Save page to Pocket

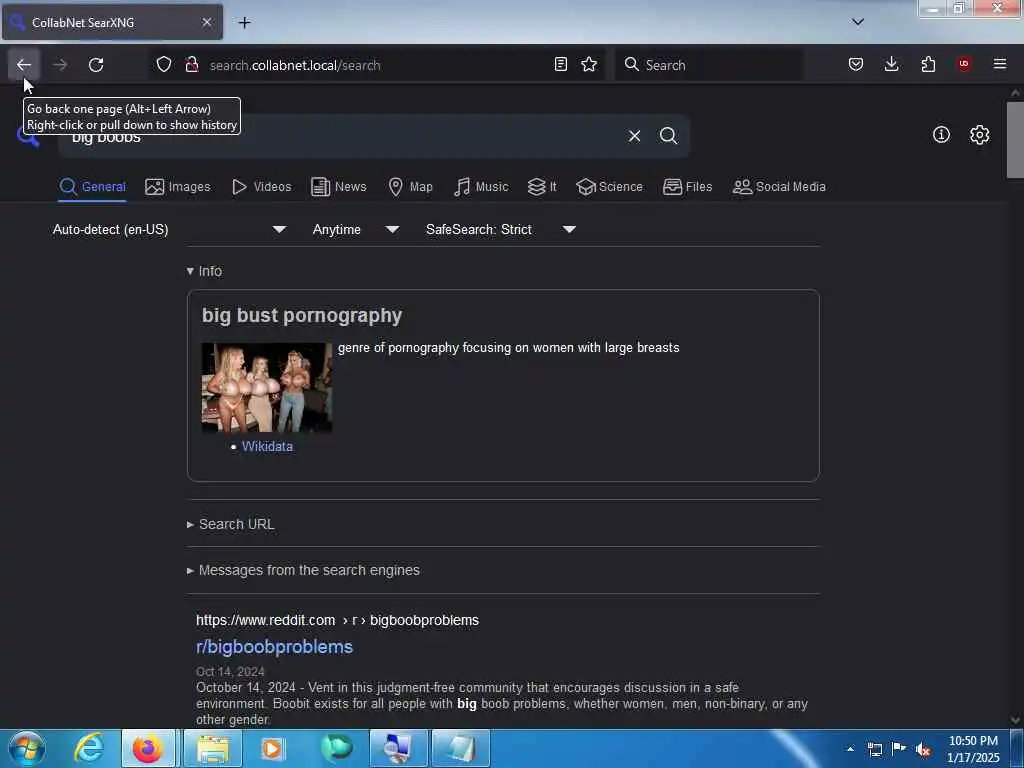856,64
